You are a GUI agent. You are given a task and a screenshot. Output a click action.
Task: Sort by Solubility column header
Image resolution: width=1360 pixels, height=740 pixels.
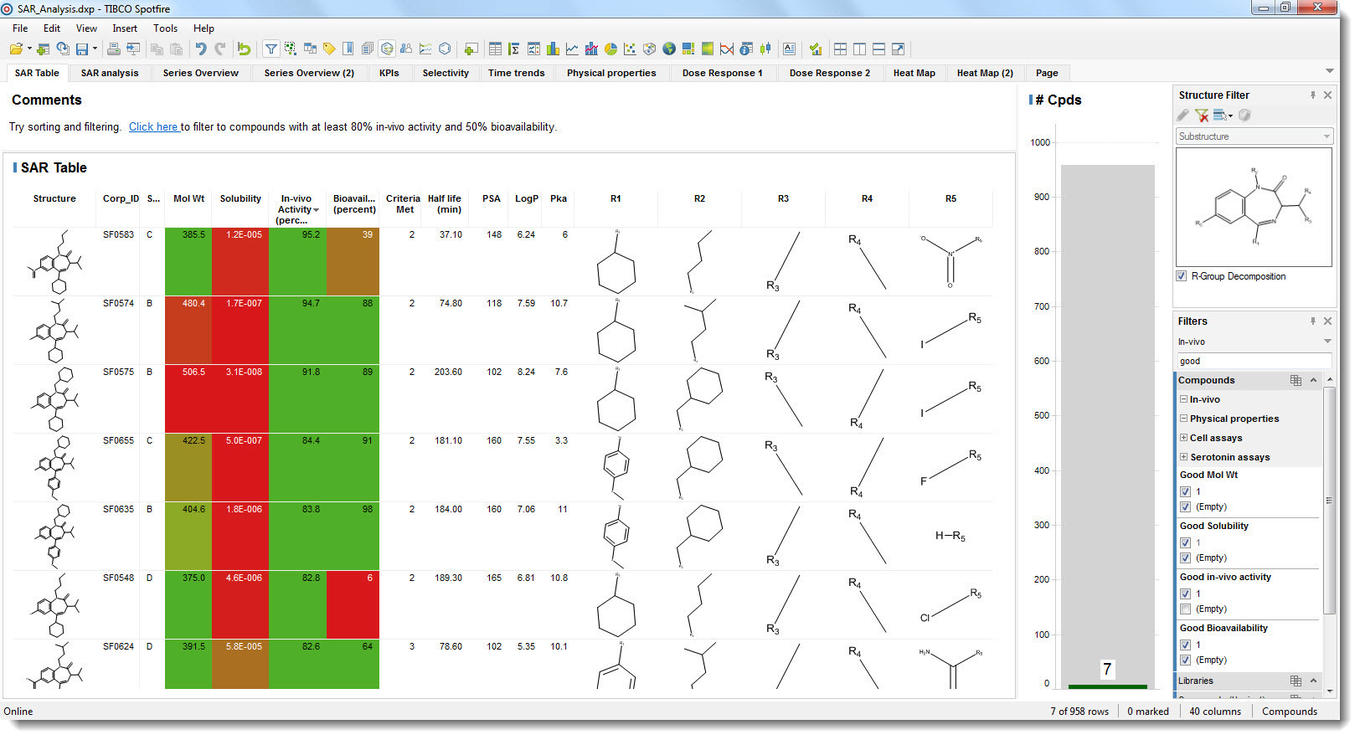click(241, 199)
